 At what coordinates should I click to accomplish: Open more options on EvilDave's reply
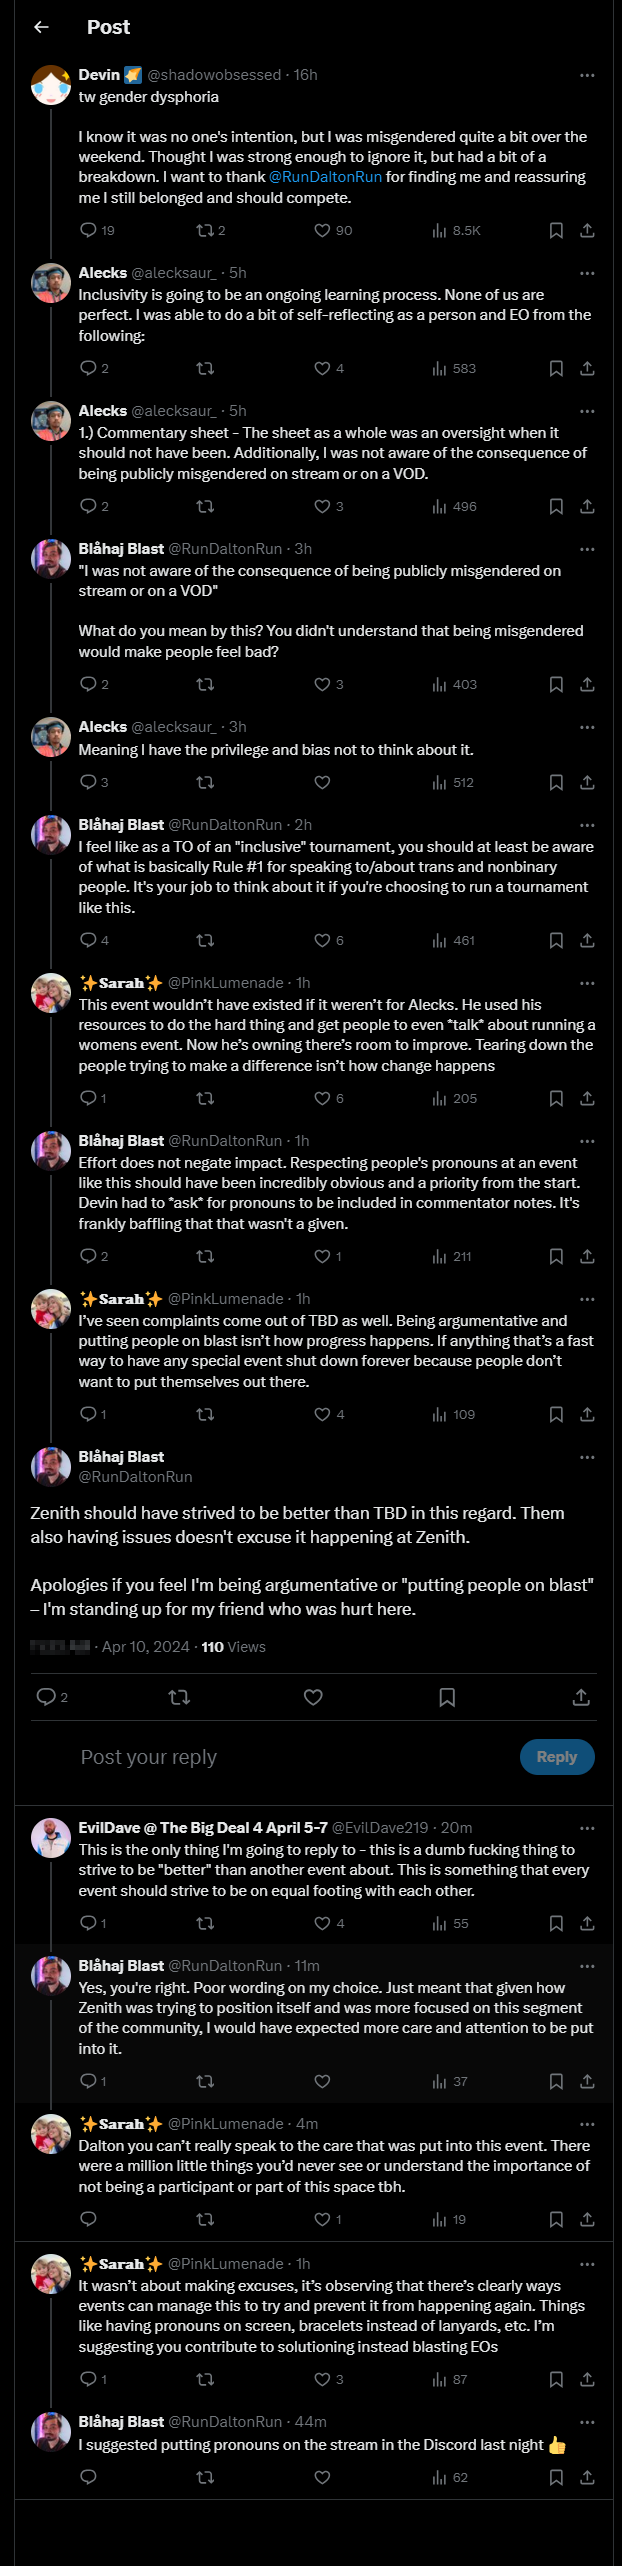coord(587,1828)
